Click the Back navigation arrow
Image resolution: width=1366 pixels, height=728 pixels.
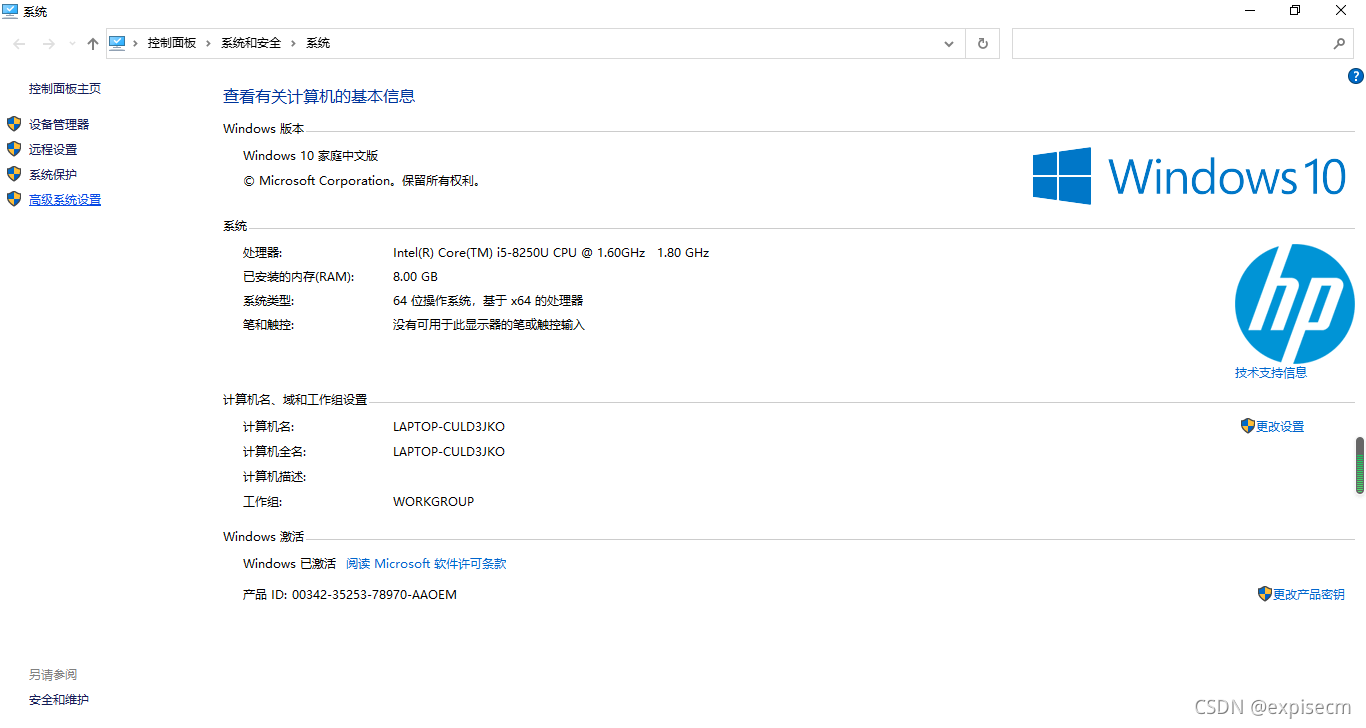[x=19, y=43]
